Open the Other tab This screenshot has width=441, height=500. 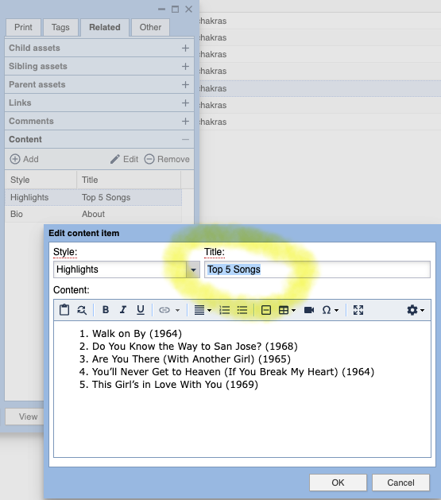(150, 27)
